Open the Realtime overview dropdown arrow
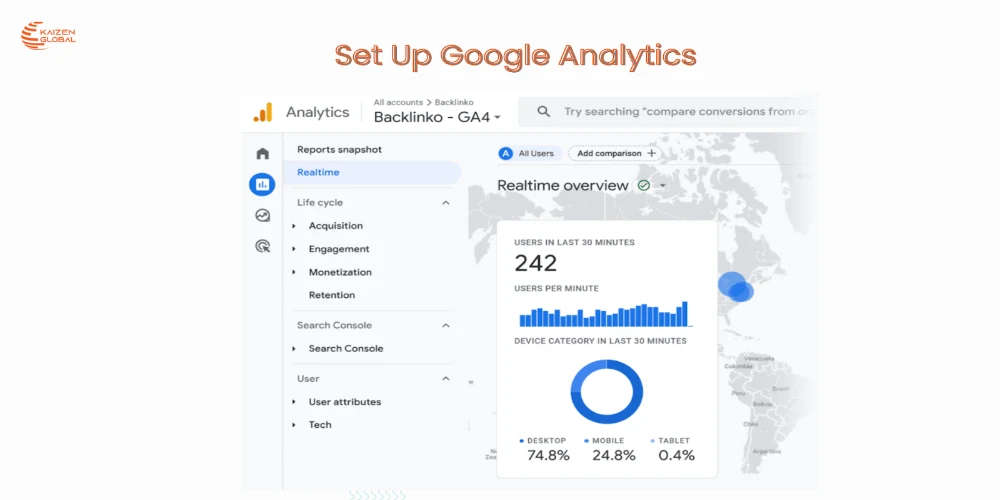 coord(663,186)
